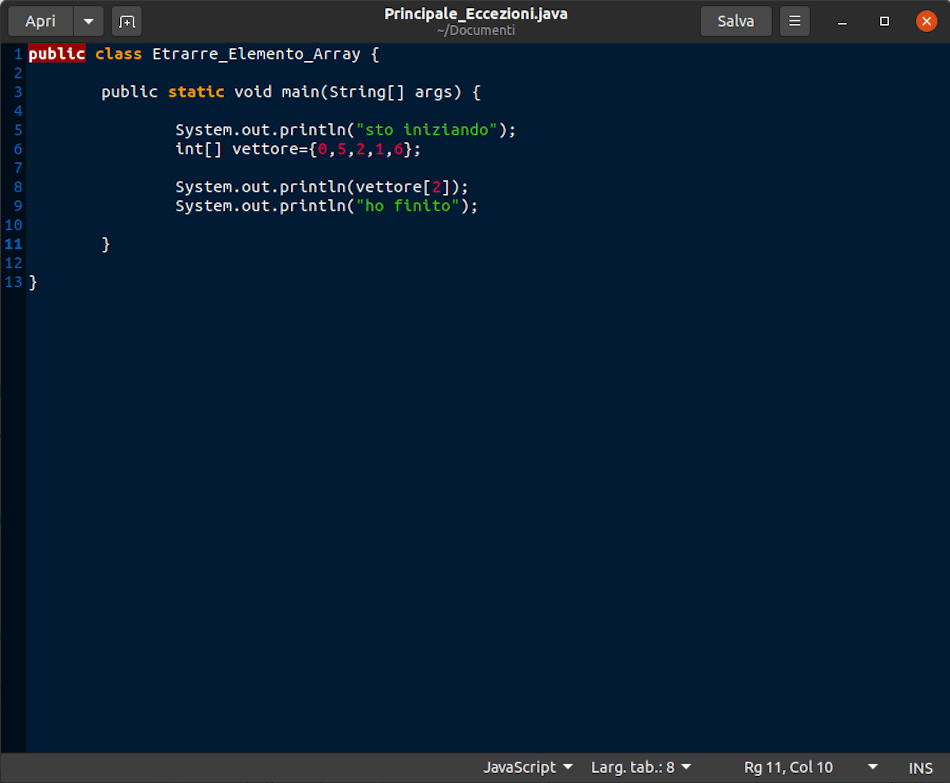Viewport: 950px width, 783px height.
Task: Toggle INS insert mode indicator
Action: (x=920, y=768)
